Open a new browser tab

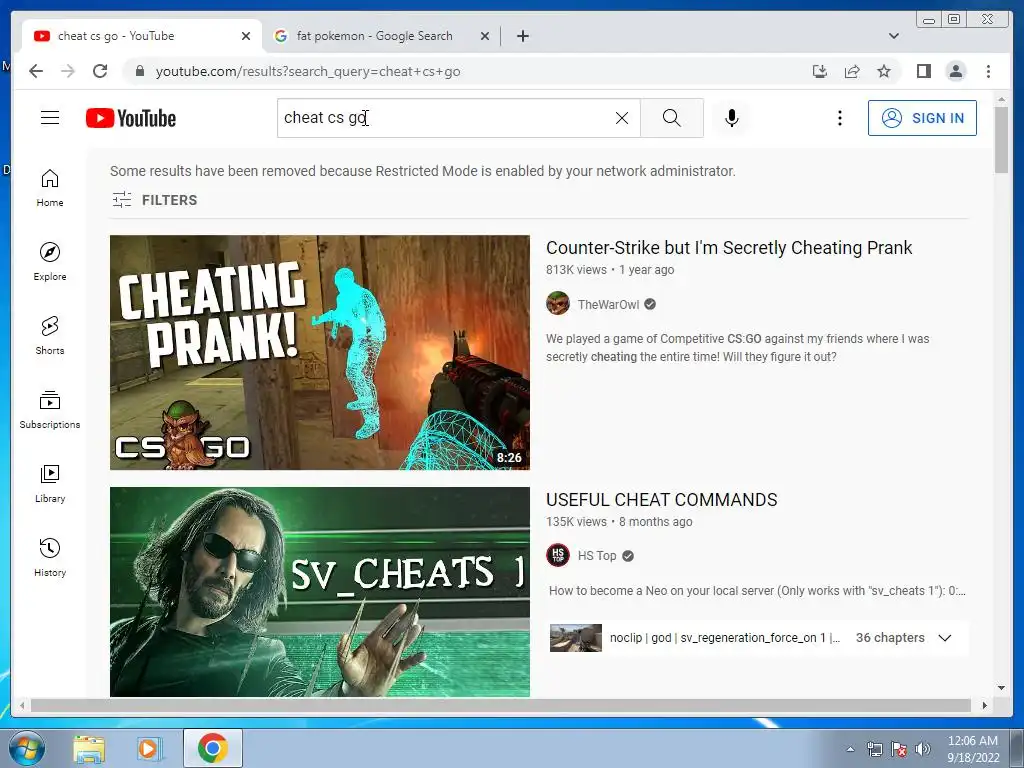[522, 36]
